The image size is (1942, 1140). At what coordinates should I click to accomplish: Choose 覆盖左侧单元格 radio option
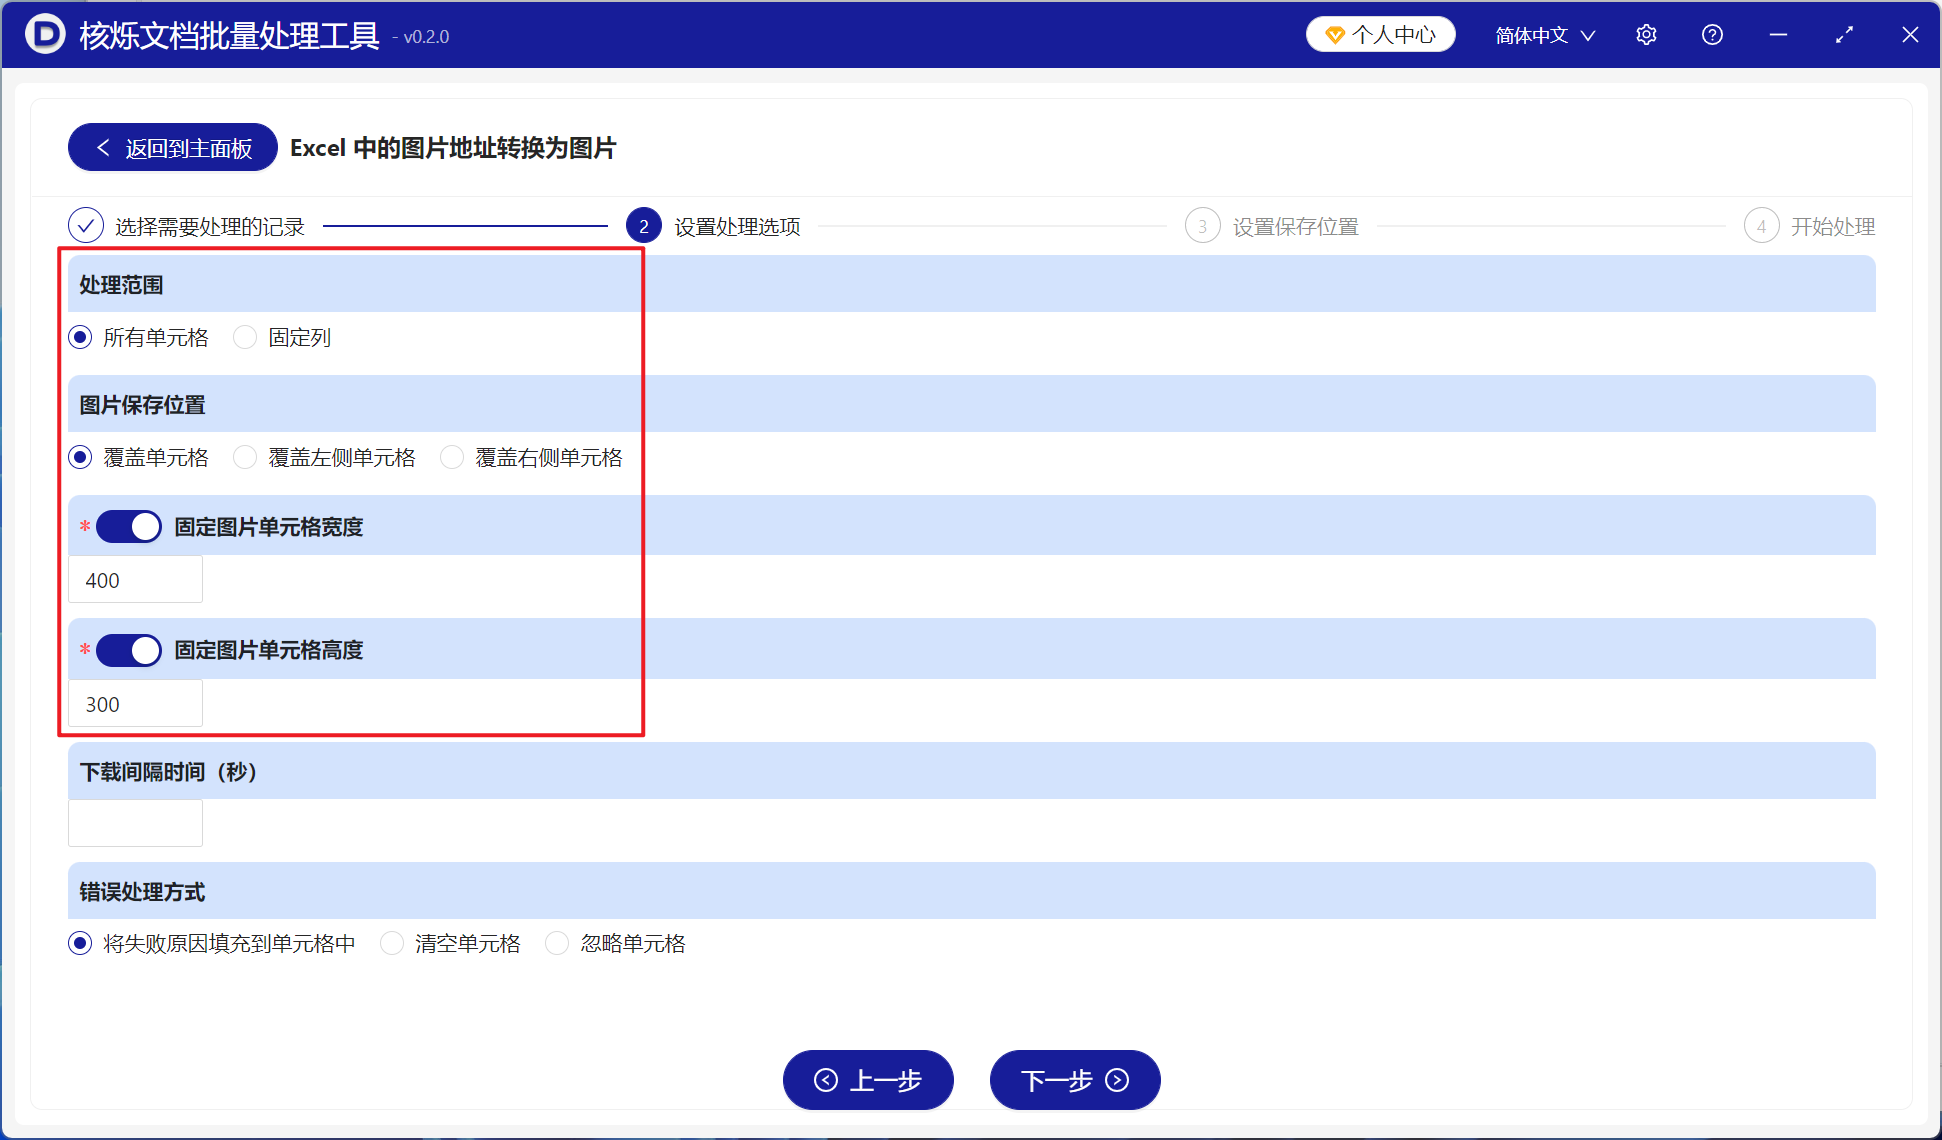point(245,457)
